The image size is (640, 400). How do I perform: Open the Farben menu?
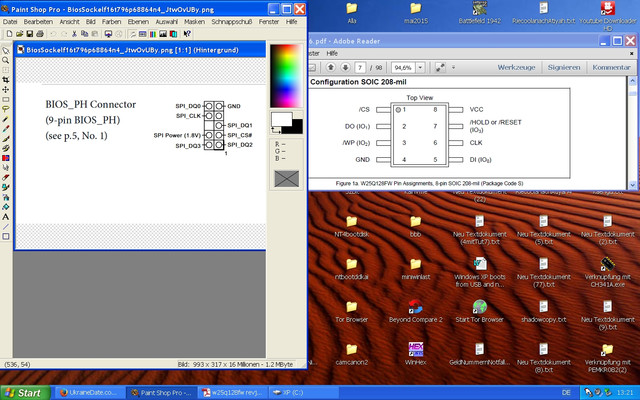tap(111, 22)
